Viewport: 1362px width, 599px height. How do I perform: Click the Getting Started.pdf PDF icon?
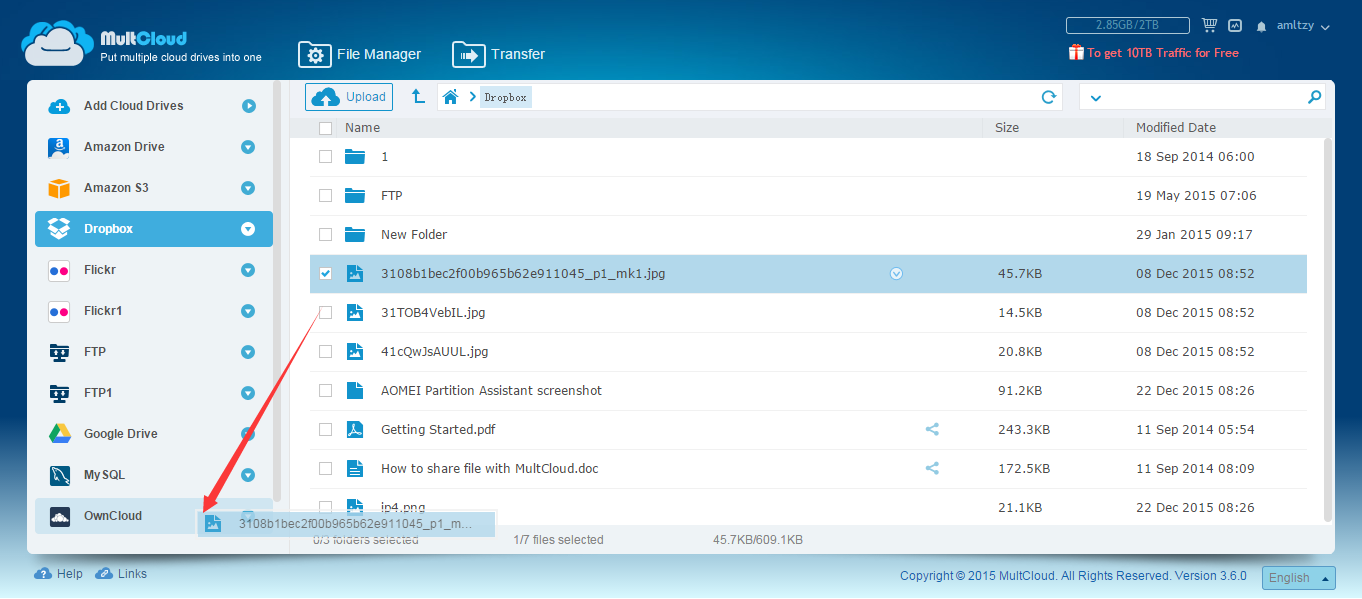[x=355, y=430]
